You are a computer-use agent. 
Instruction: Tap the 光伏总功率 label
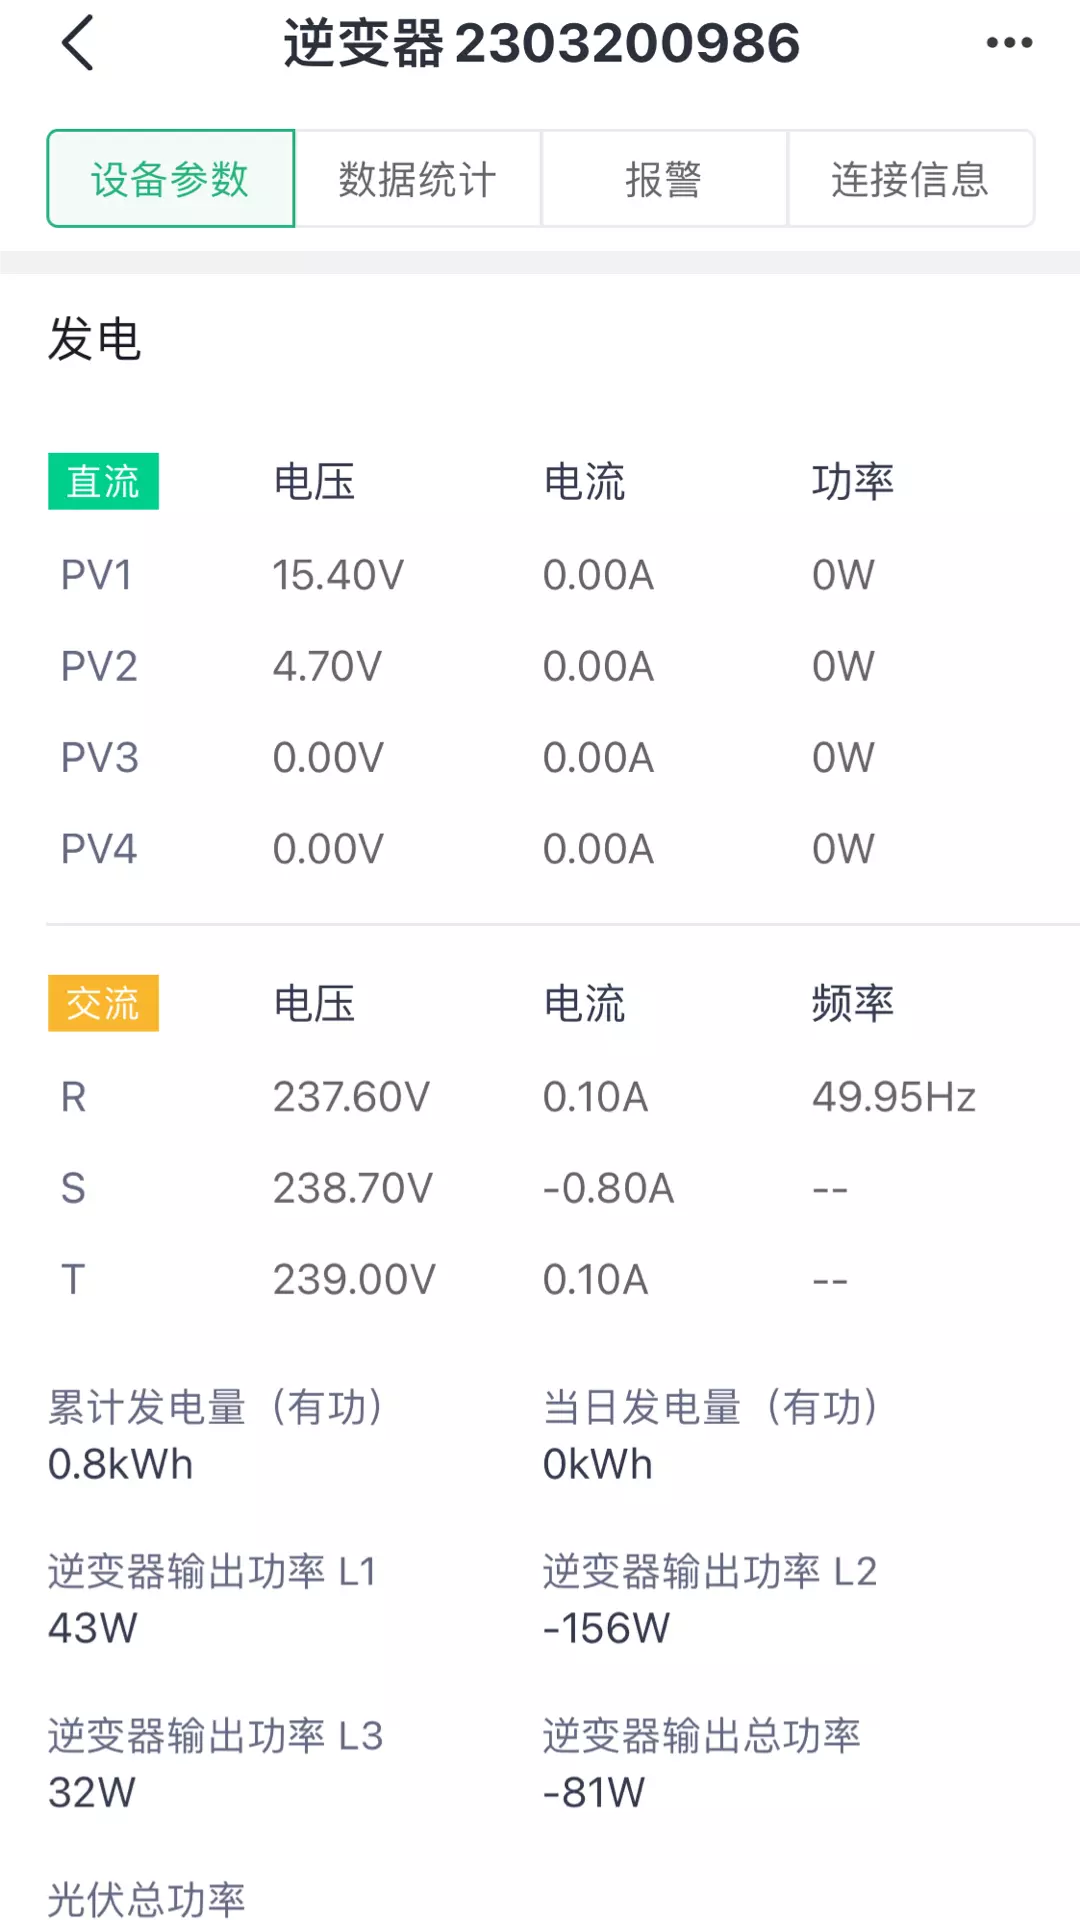click(x=146, y=1899)
